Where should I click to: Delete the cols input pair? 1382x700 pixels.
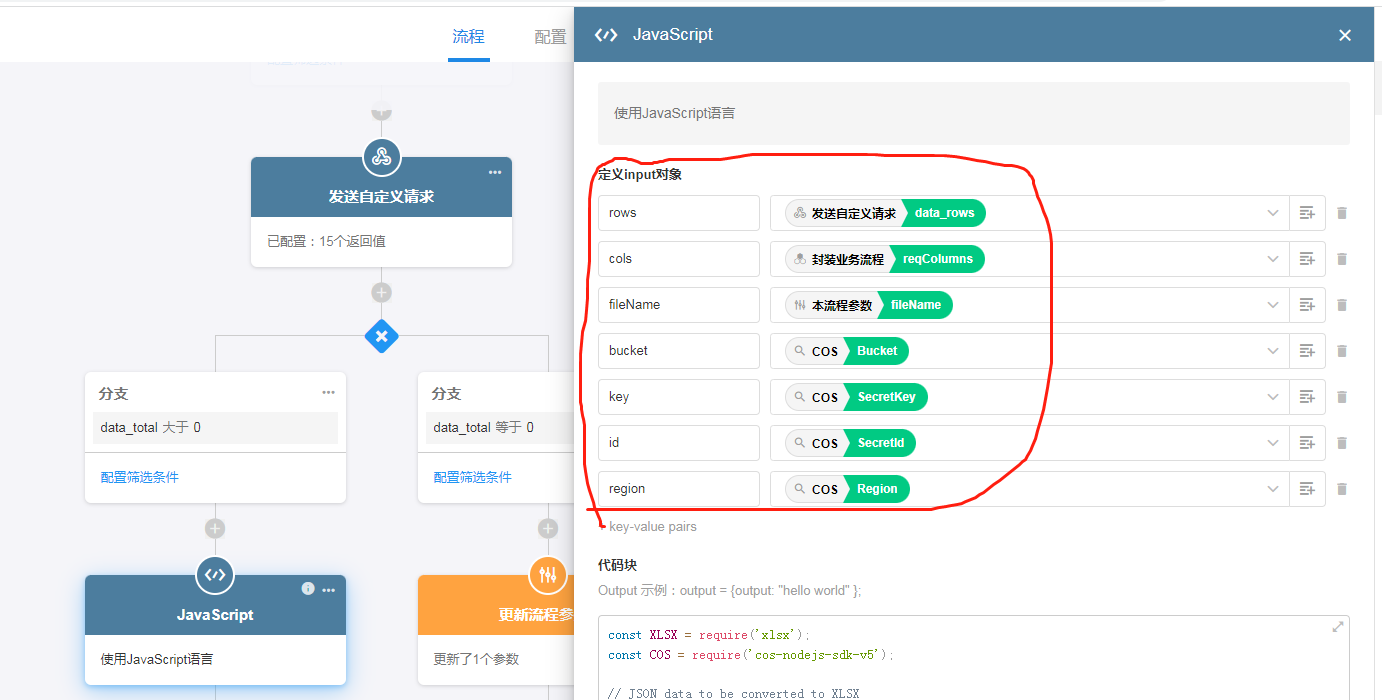[x=1342, y=259]
